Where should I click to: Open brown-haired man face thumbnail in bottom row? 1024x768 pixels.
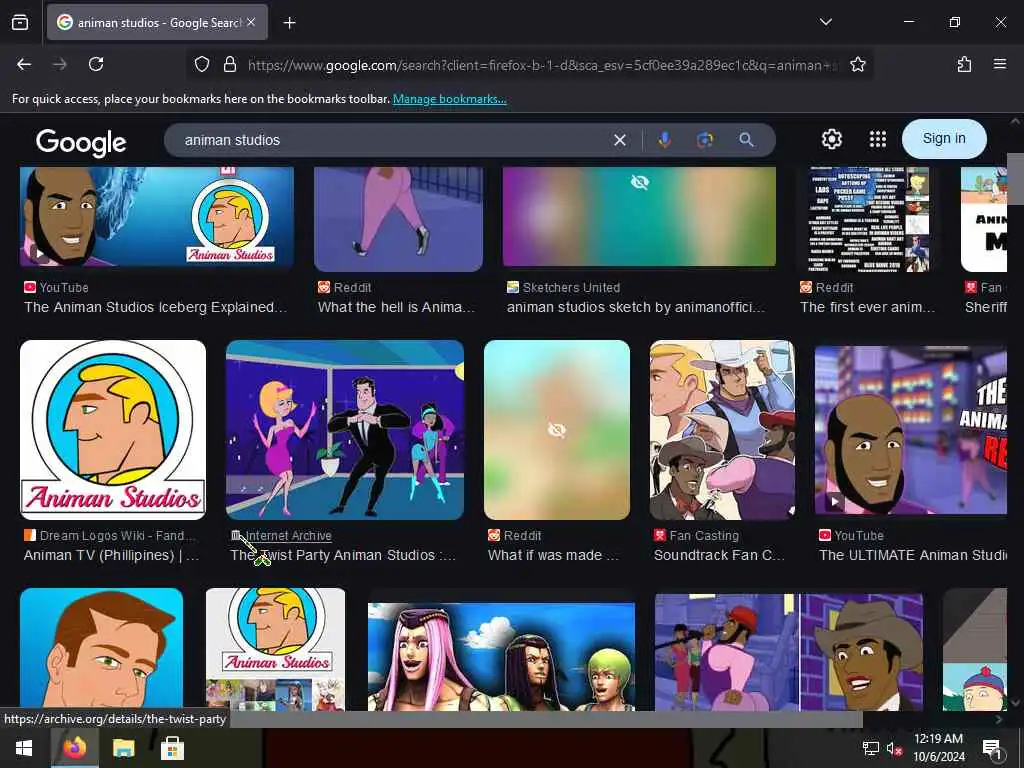(101, 649)
